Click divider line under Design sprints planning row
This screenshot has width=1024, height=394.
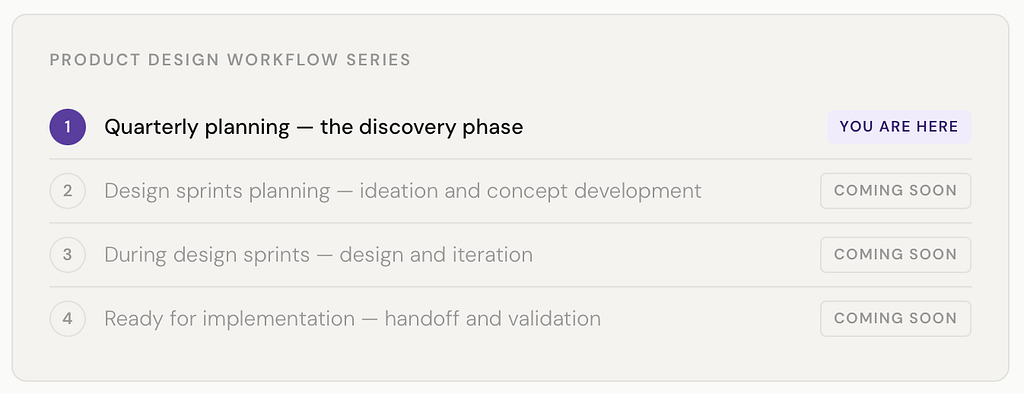click(x=510, y=223)
